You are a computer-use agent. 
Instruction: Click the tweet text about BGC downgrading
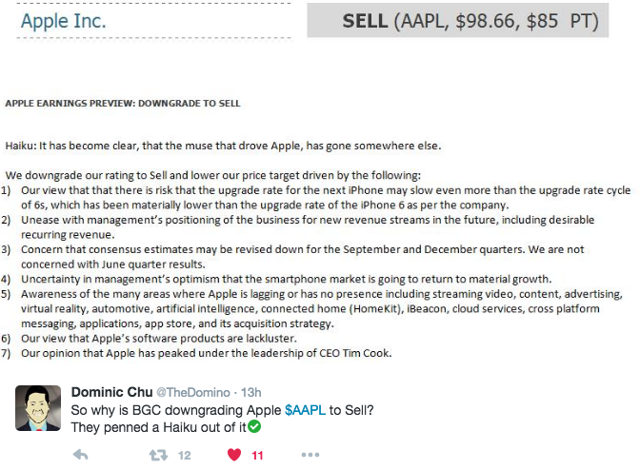pos(222,418)
